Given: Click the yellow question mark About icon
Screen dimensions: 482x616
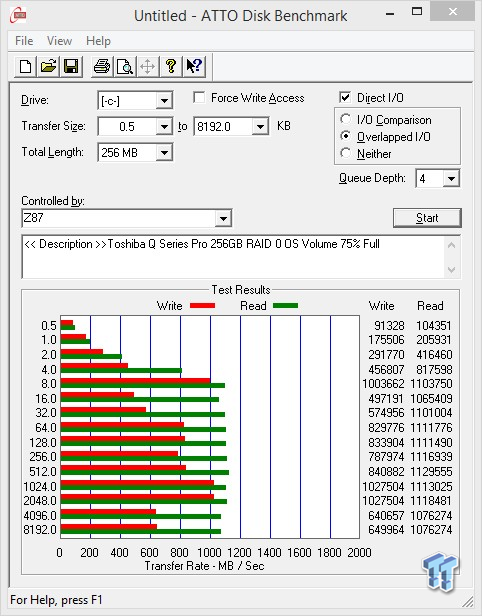Looking at the screenshot, I should [x=170, y=66].
